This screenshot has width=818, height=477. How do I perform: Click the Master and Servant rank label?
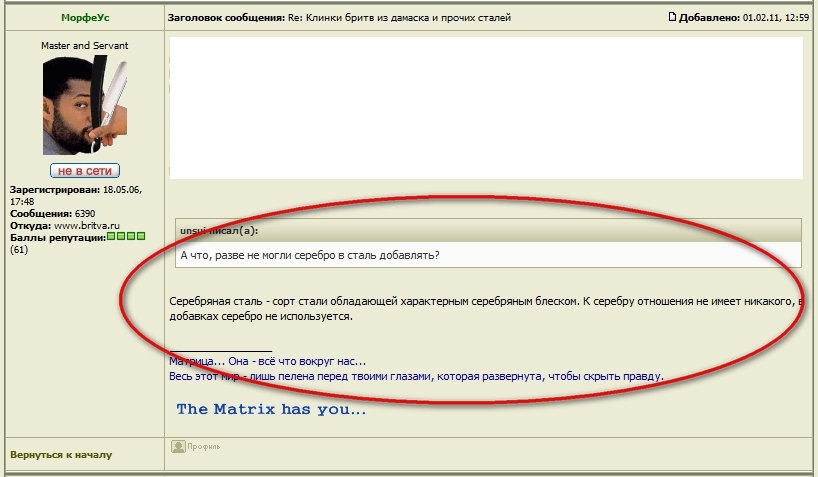(x=84, y=46)
